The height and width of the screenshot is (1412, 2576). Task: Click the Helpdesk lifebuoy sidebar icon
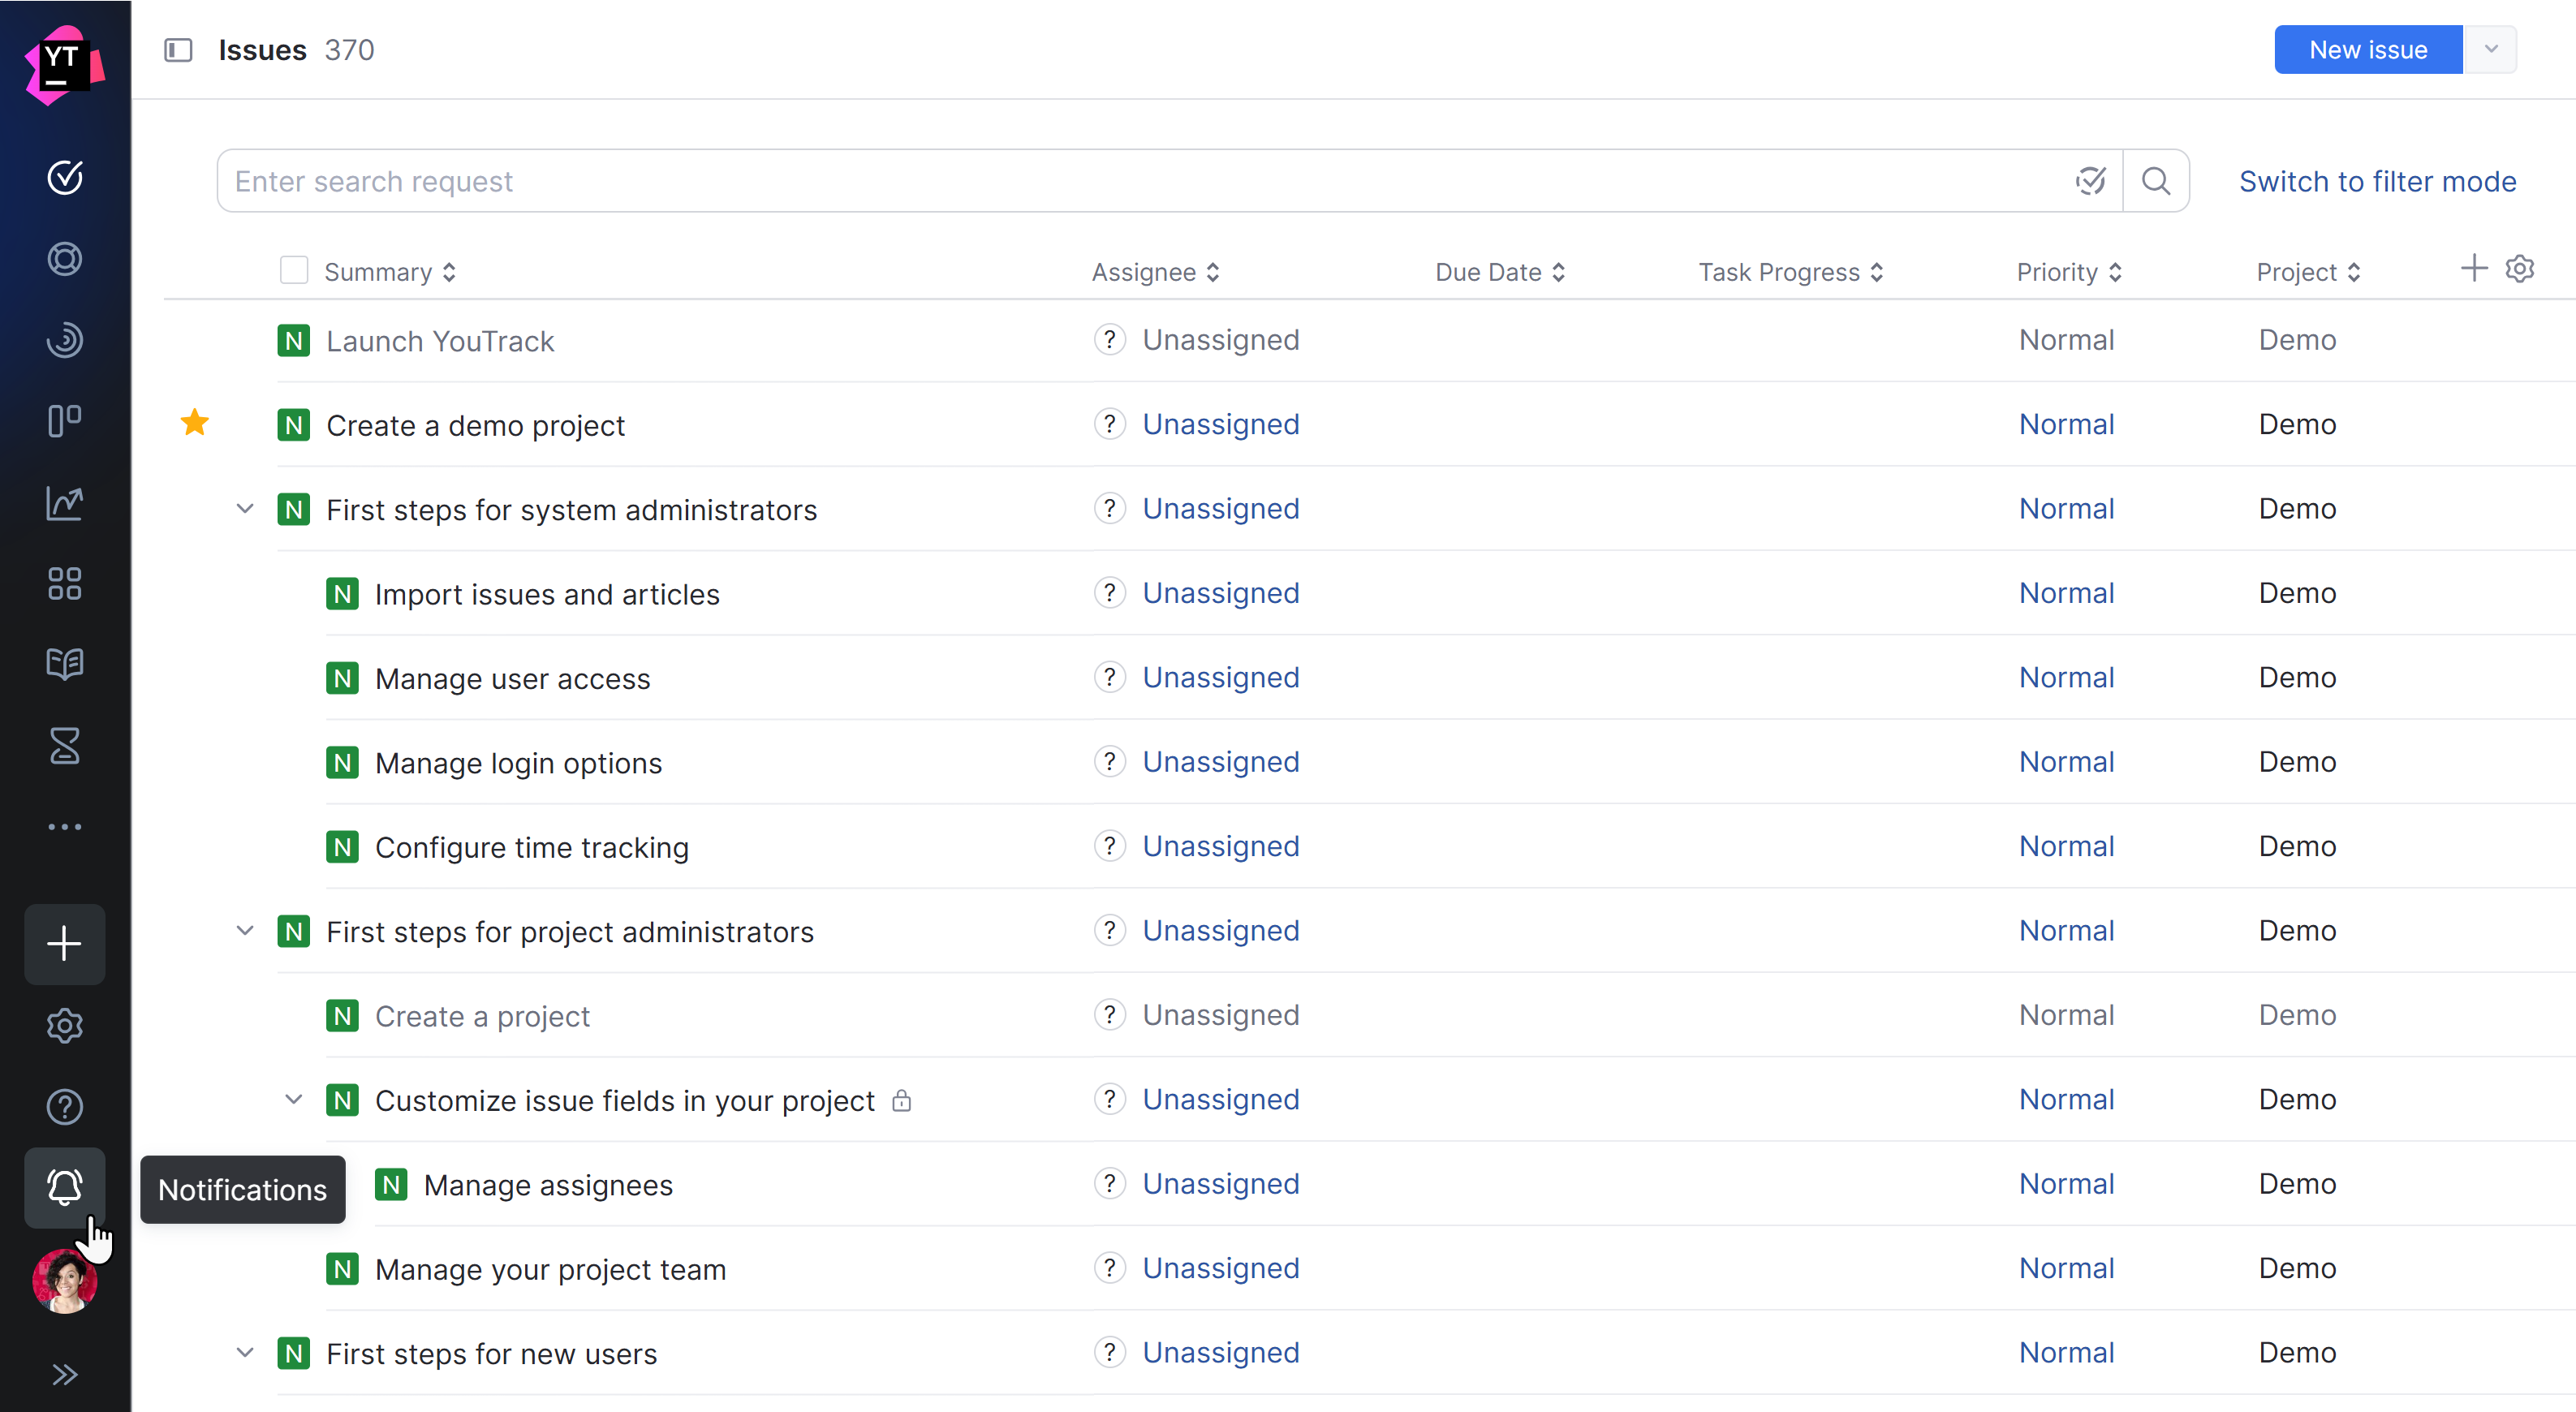click(x=65, y=259)
